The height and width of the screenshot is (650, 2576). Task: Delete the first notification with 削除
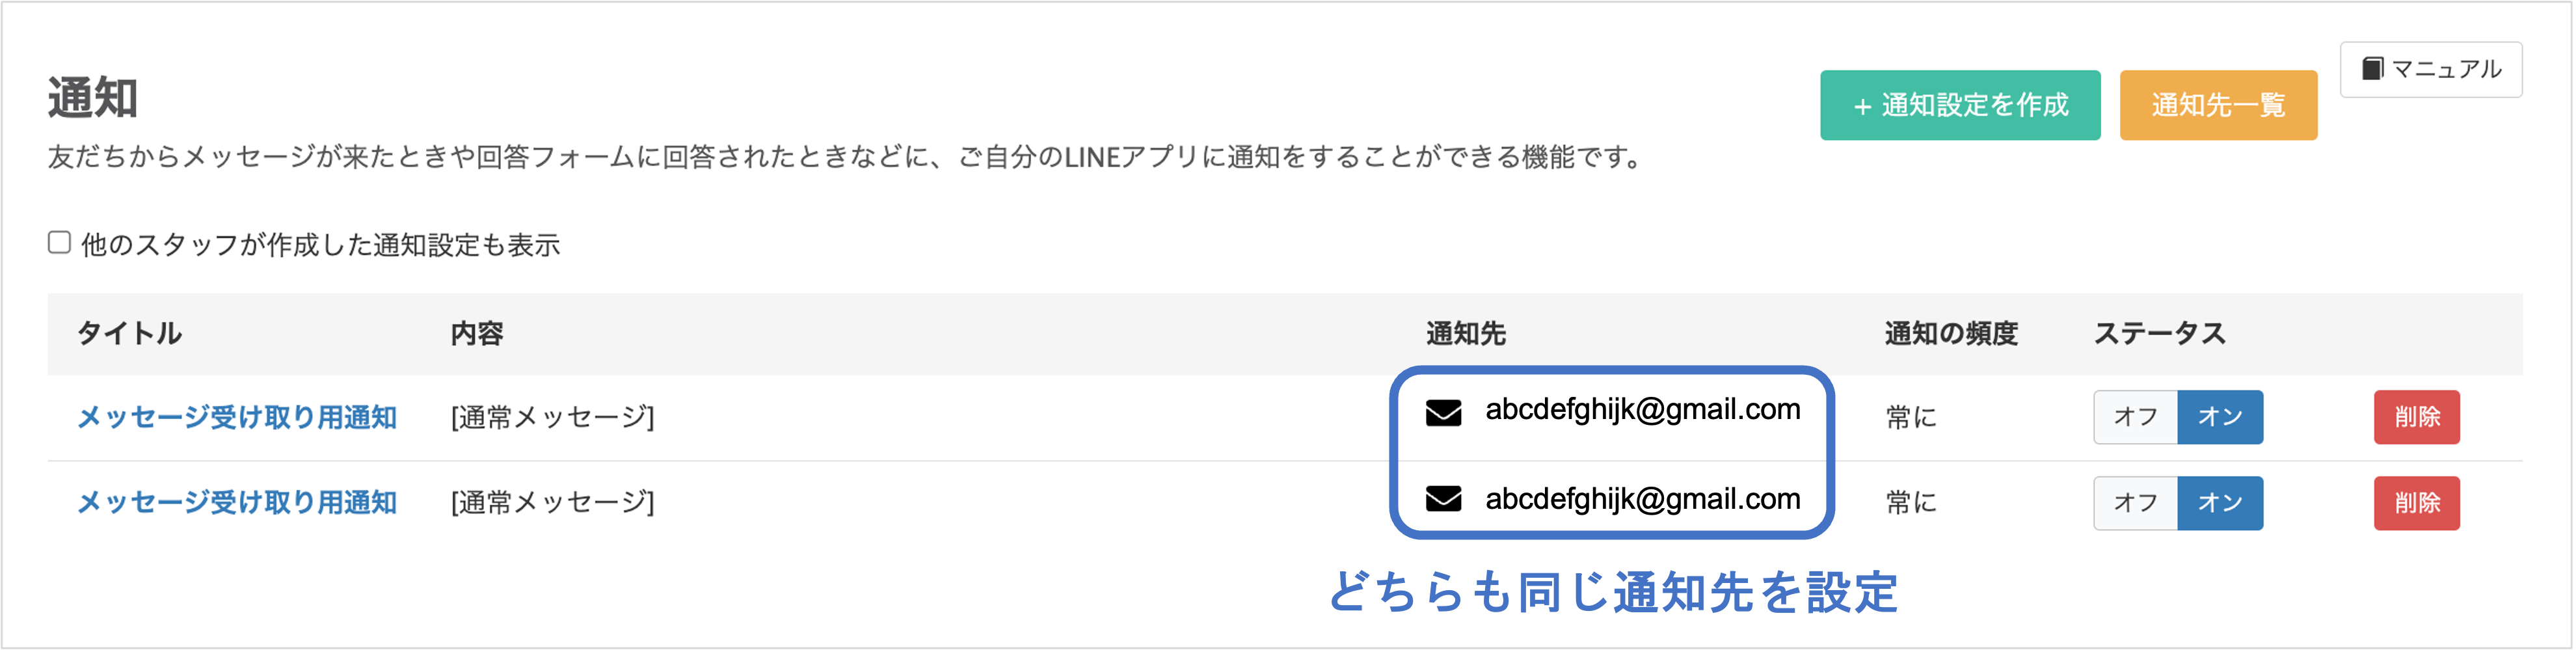[x=2416, y=417]
